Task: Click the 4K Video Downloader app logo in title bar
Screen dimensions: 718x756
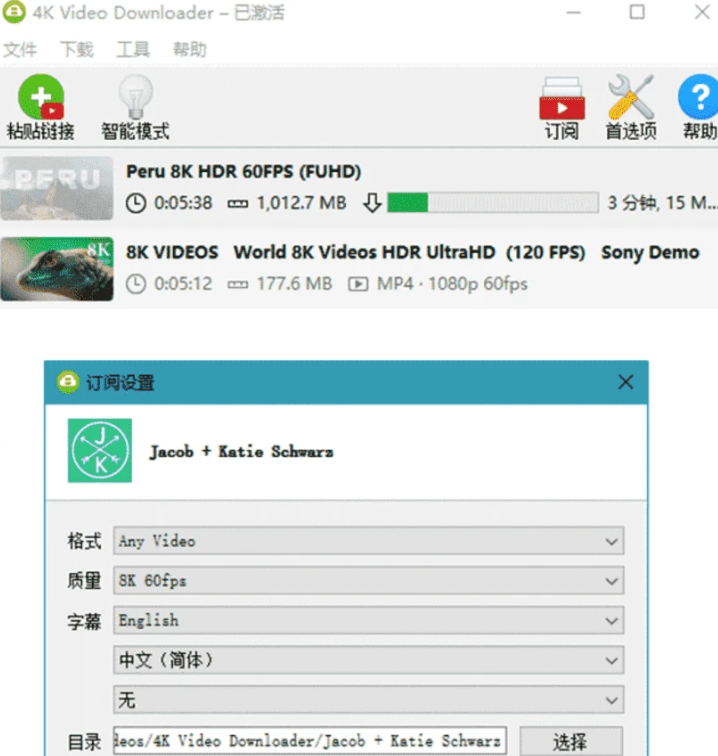Action: click(x=14, y=12)
